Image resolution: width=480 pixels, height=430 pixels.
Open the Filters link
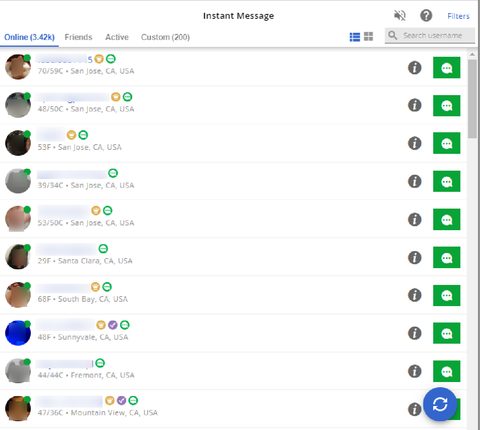pos(458,16)
